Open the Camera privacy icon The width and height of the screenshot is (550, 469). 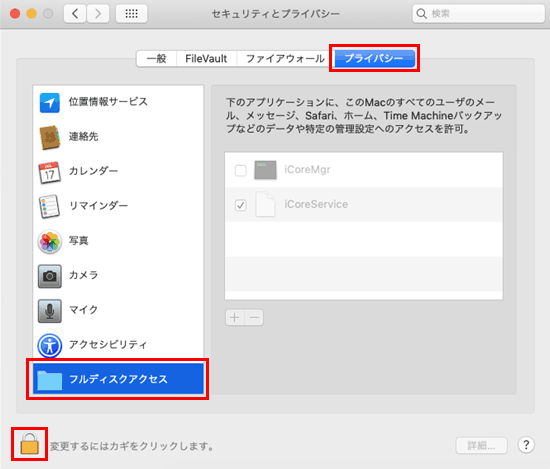tap(49, 276)
